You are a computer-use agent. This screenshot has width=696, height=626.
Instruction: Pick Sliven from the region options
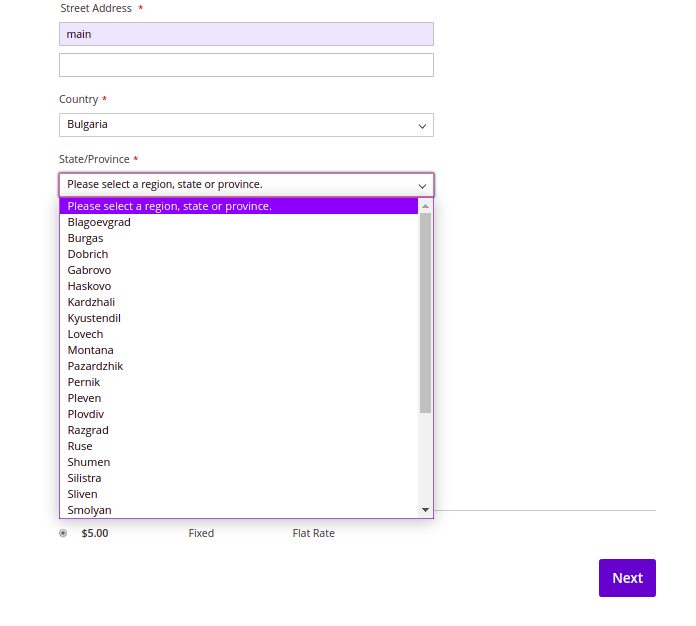point(239,494)
